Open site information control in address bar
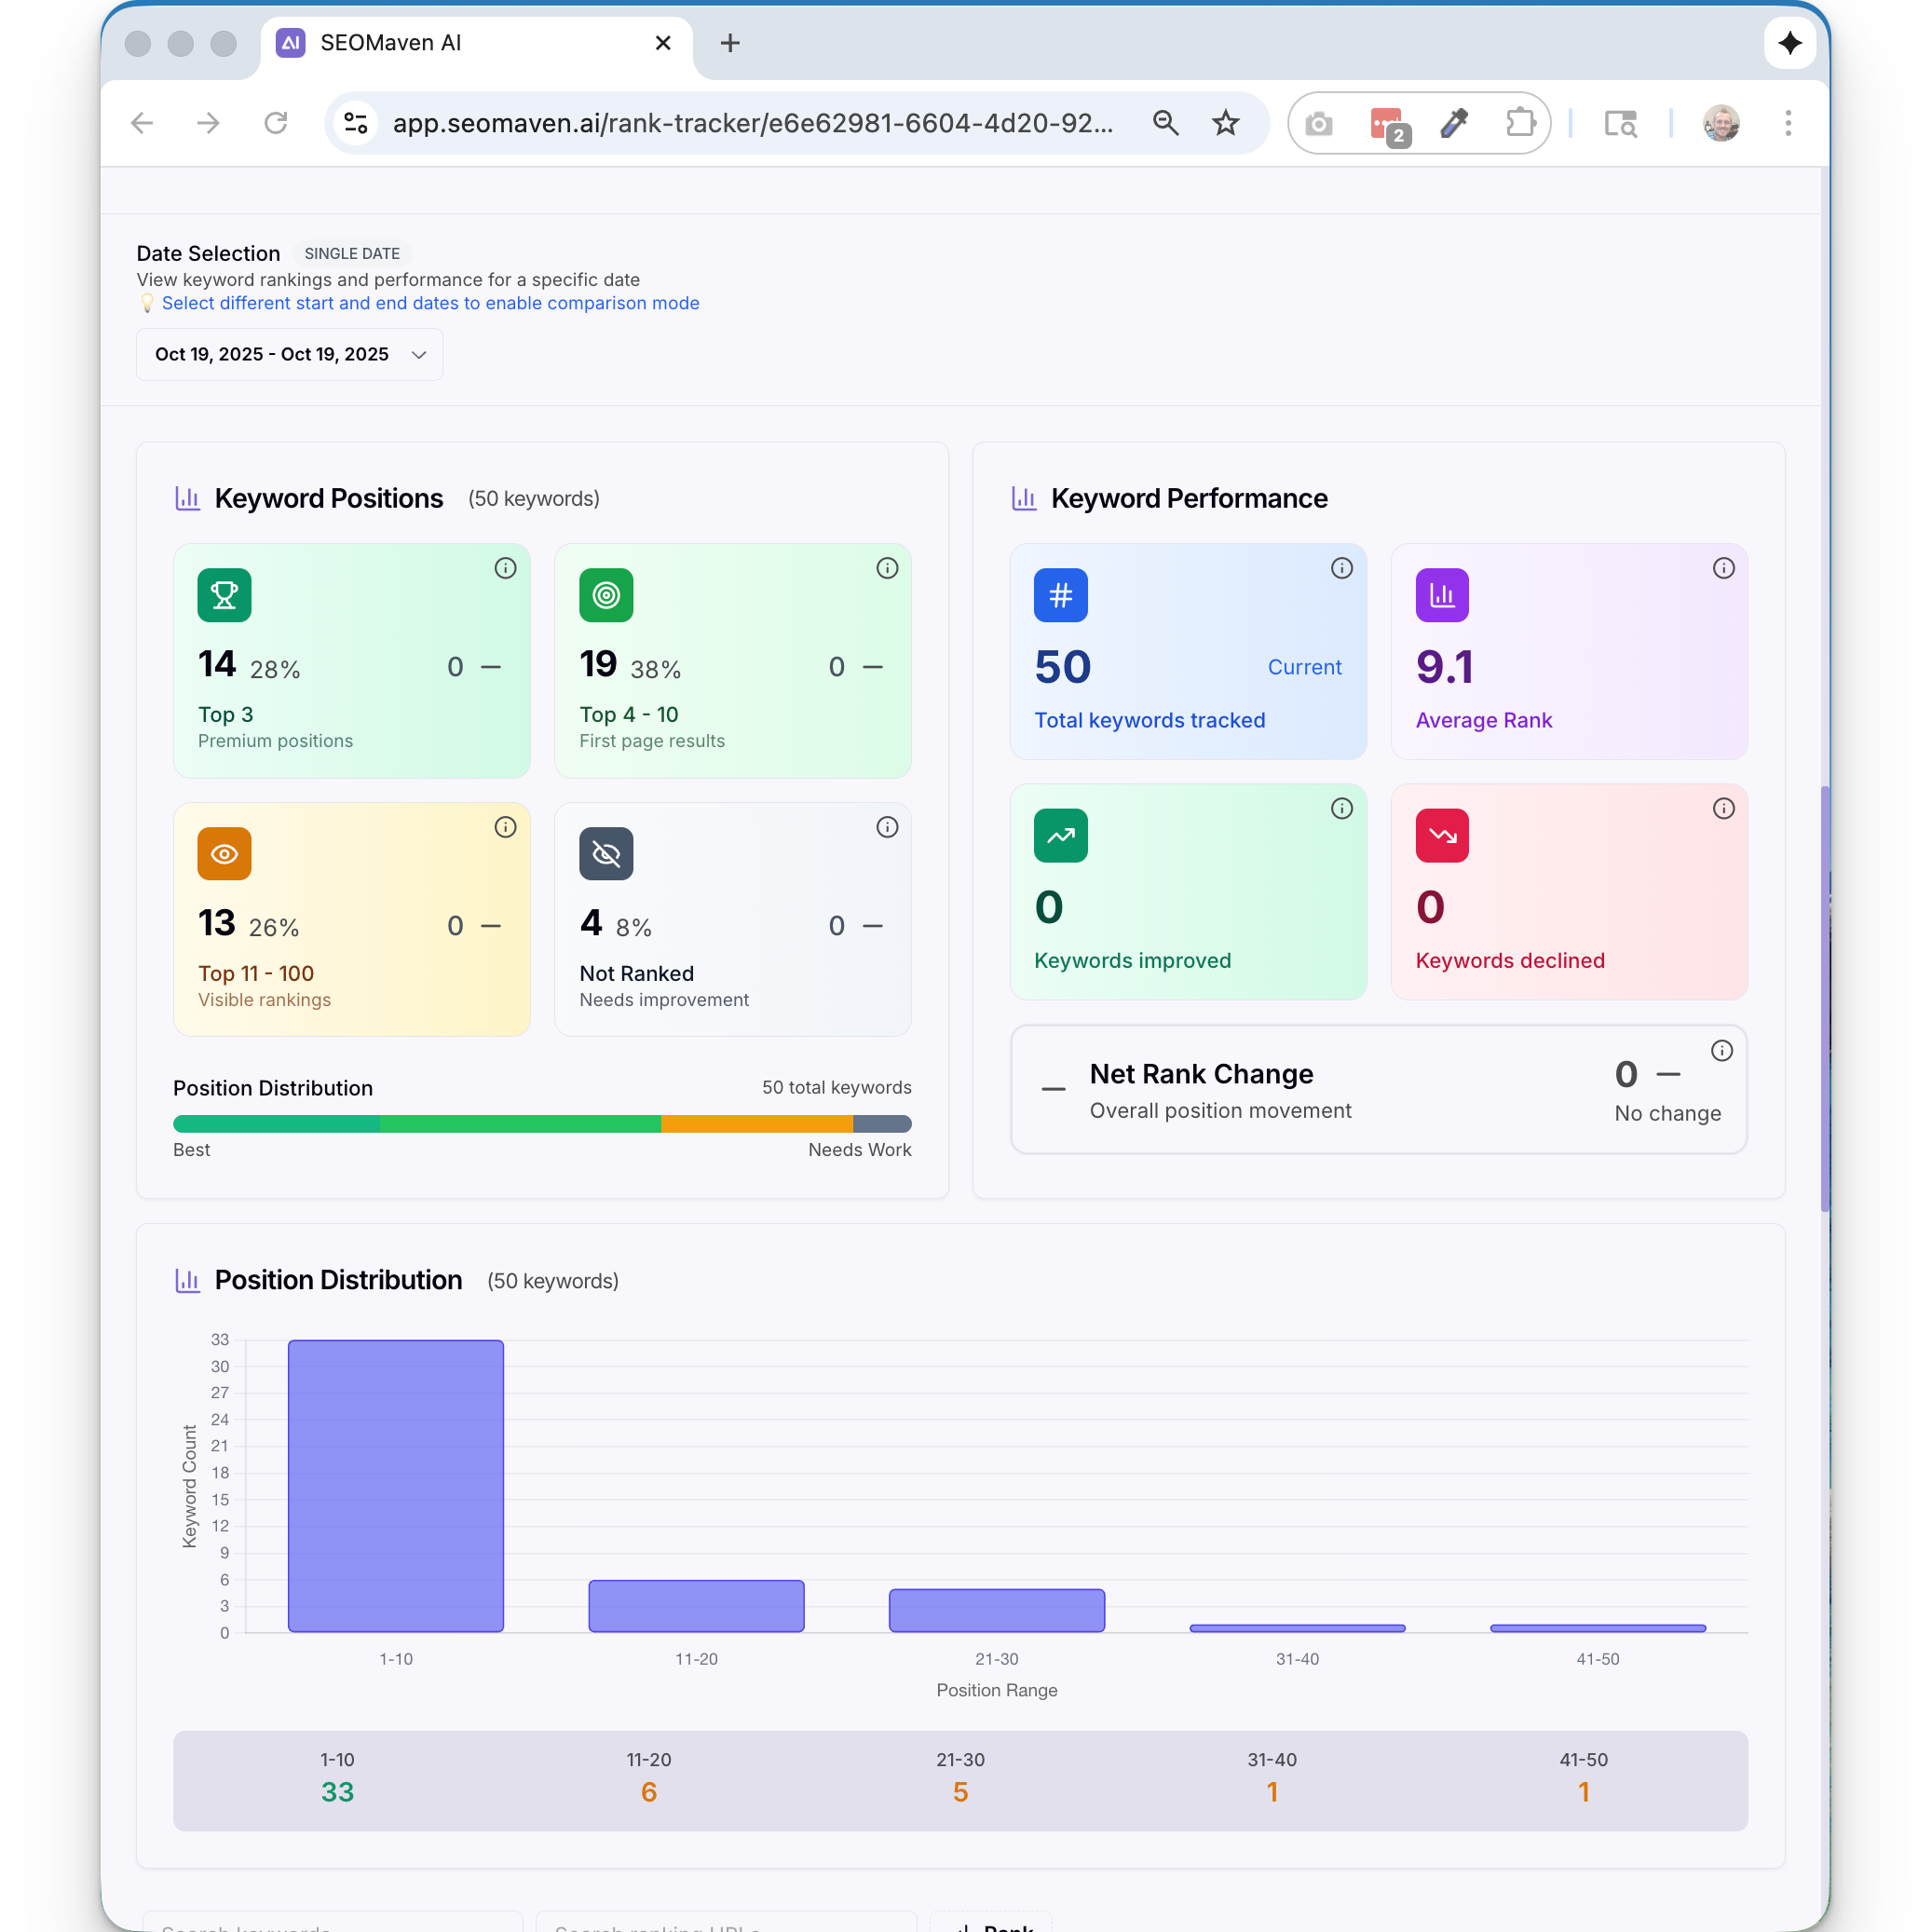This screenshot has height=1932, width=1932. coord(356,123)
